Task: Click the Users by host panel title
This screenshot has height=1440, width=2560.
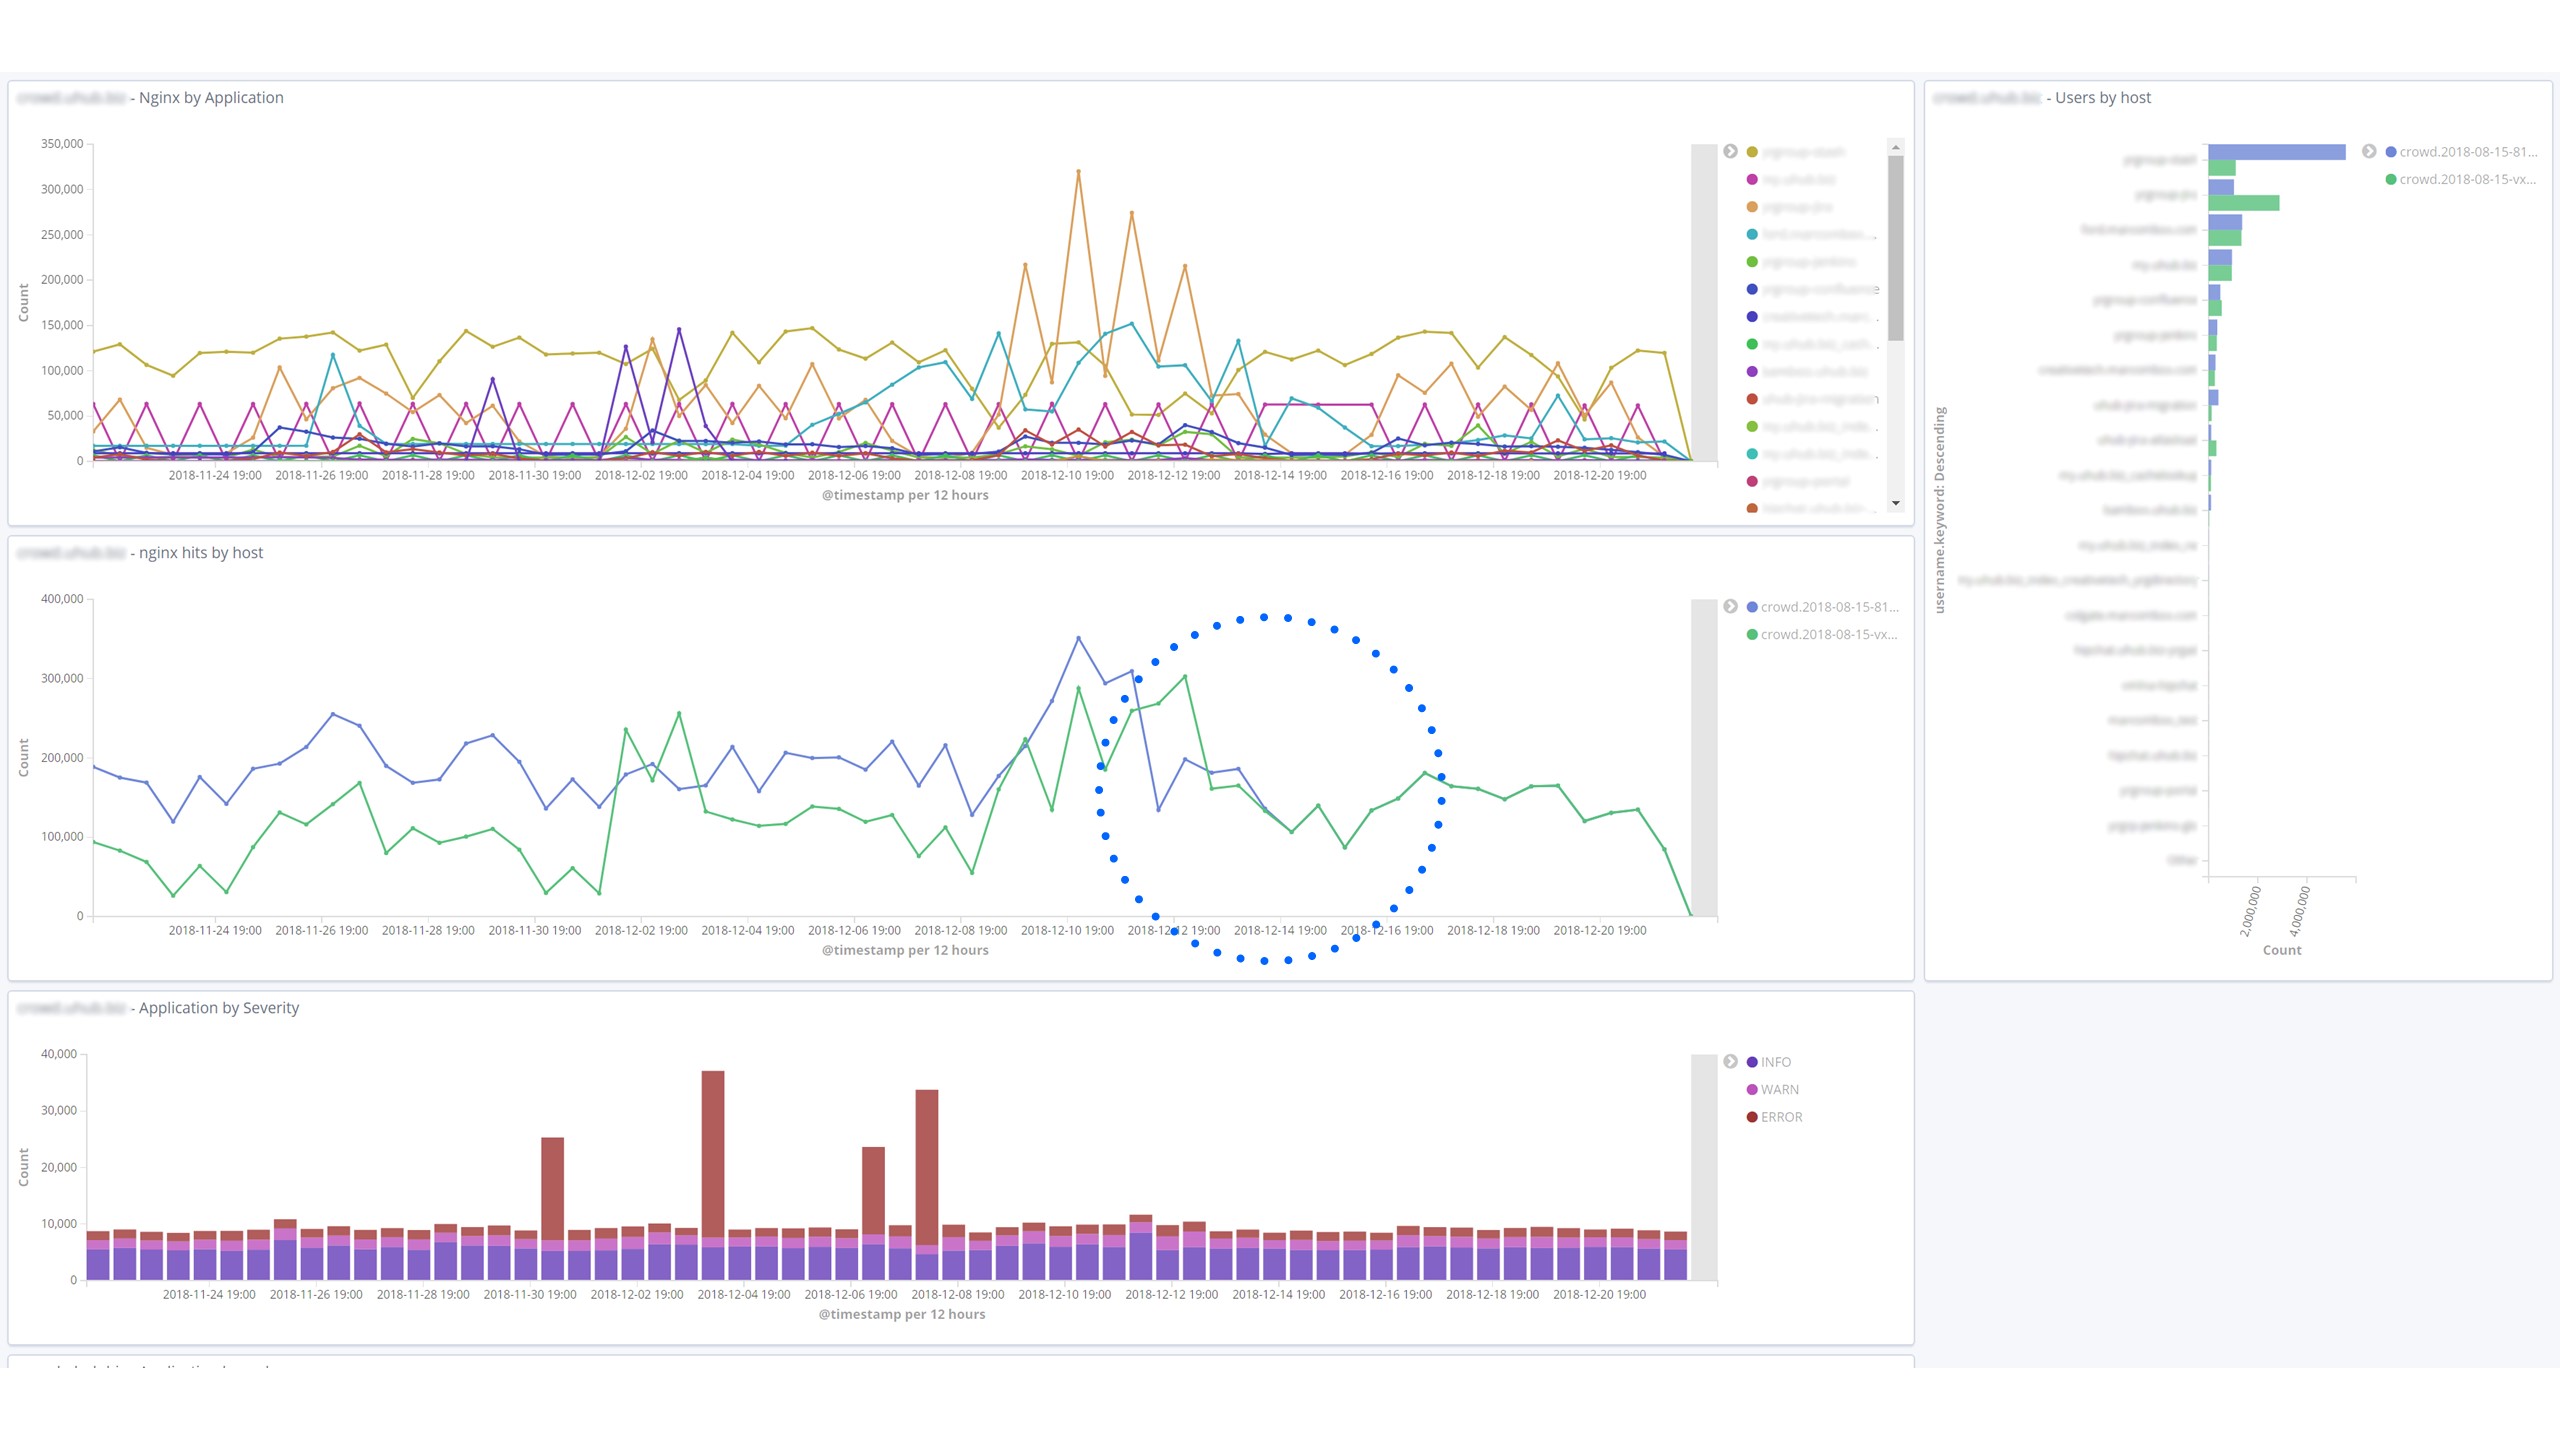Action: (x=2042, y=98)
